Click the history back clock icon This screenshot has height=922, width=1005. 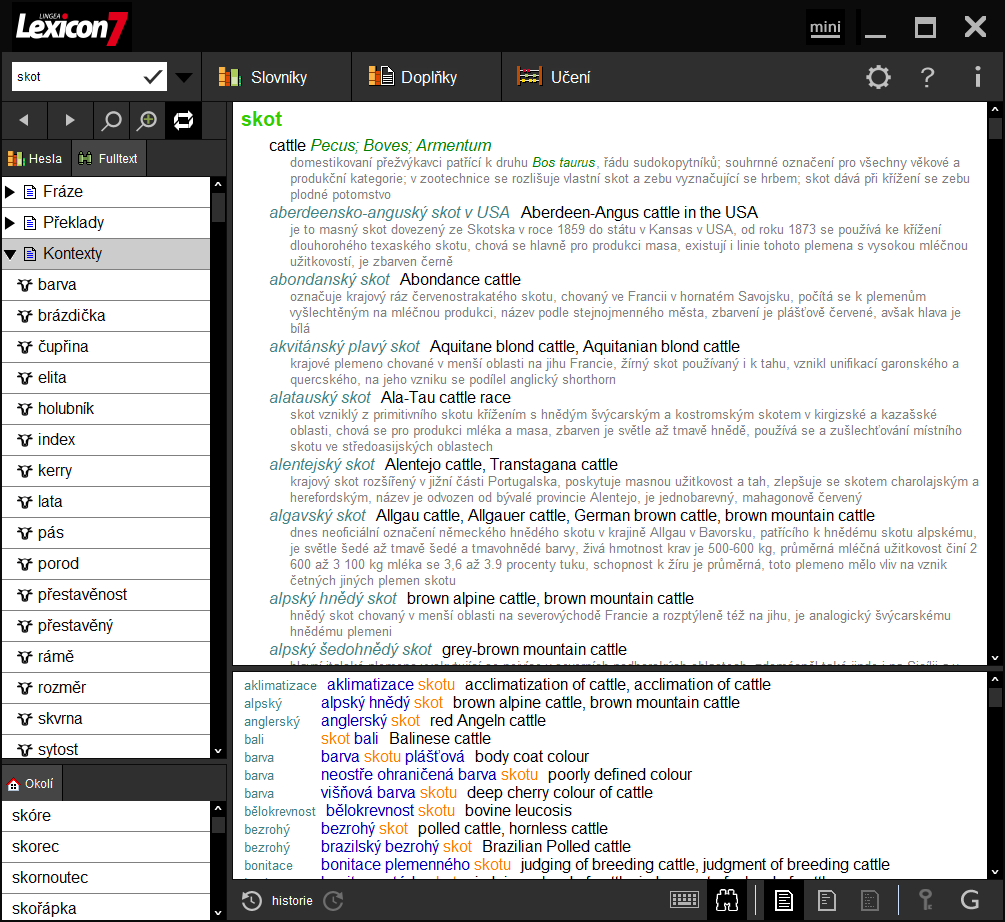tap(251, 901)
